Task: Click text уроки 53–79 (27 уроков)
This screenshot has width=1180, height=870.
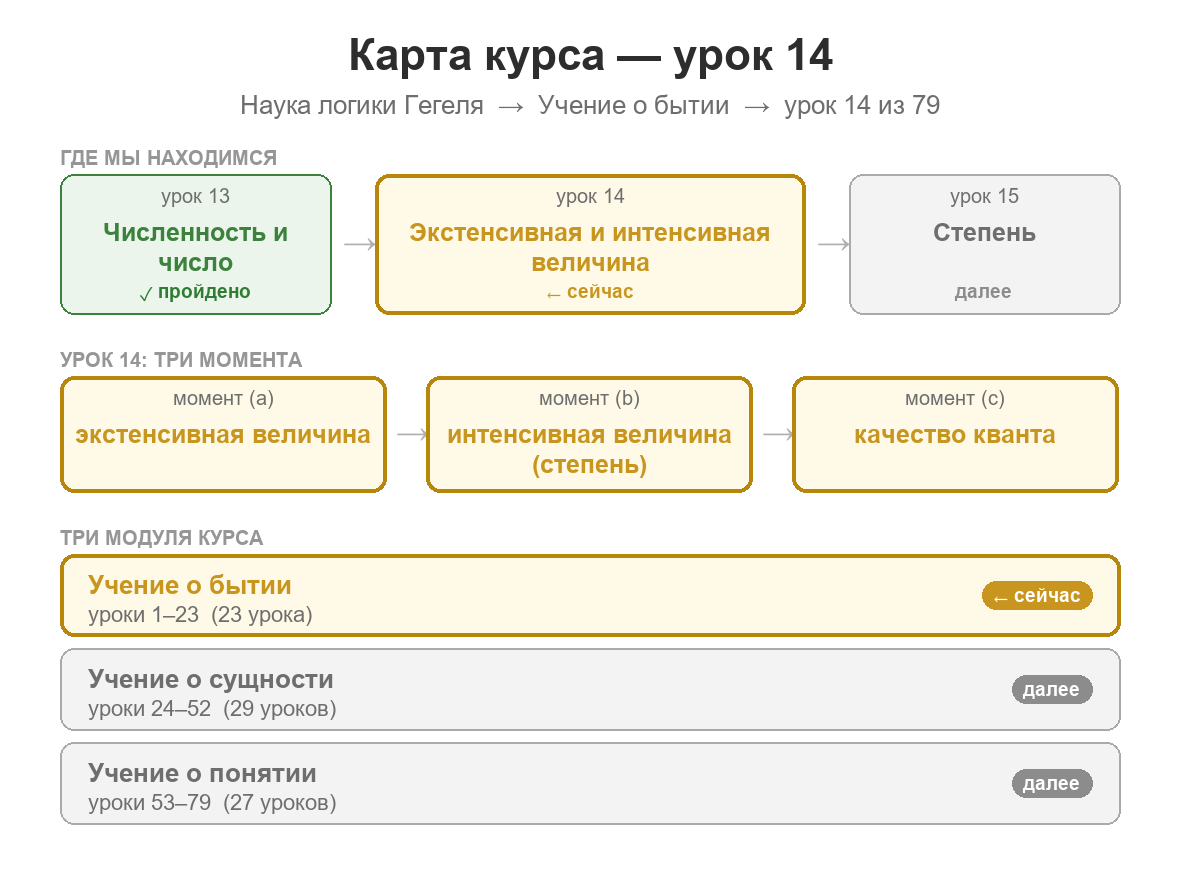Action: 212,803
